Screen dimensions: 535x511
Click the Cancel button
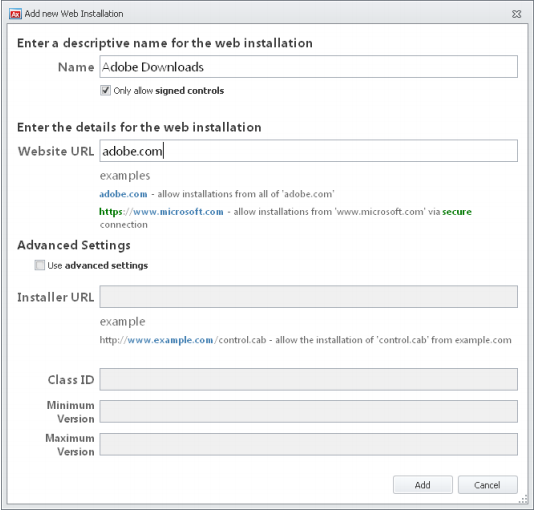point(487,484)
